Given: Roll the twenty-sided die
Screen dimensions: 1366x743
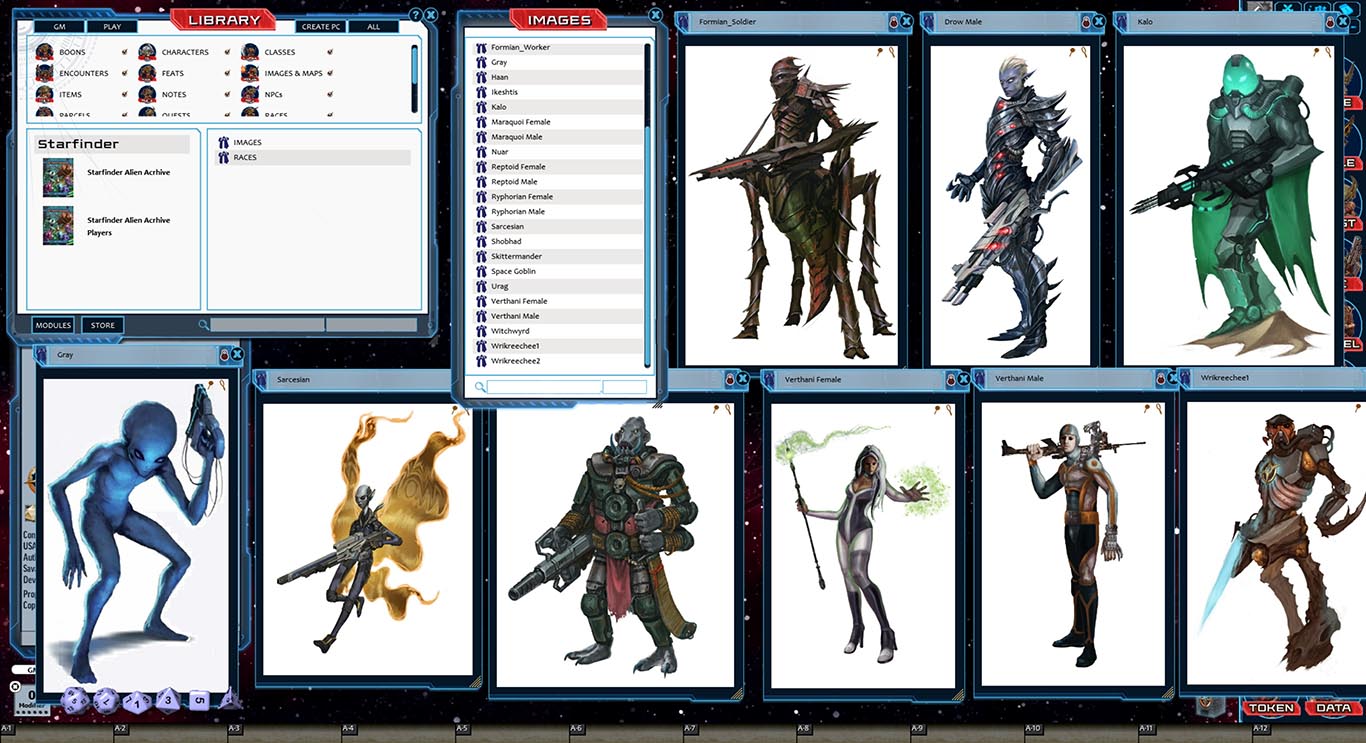Looking at the screenshot, I should (x=74, y=700).
